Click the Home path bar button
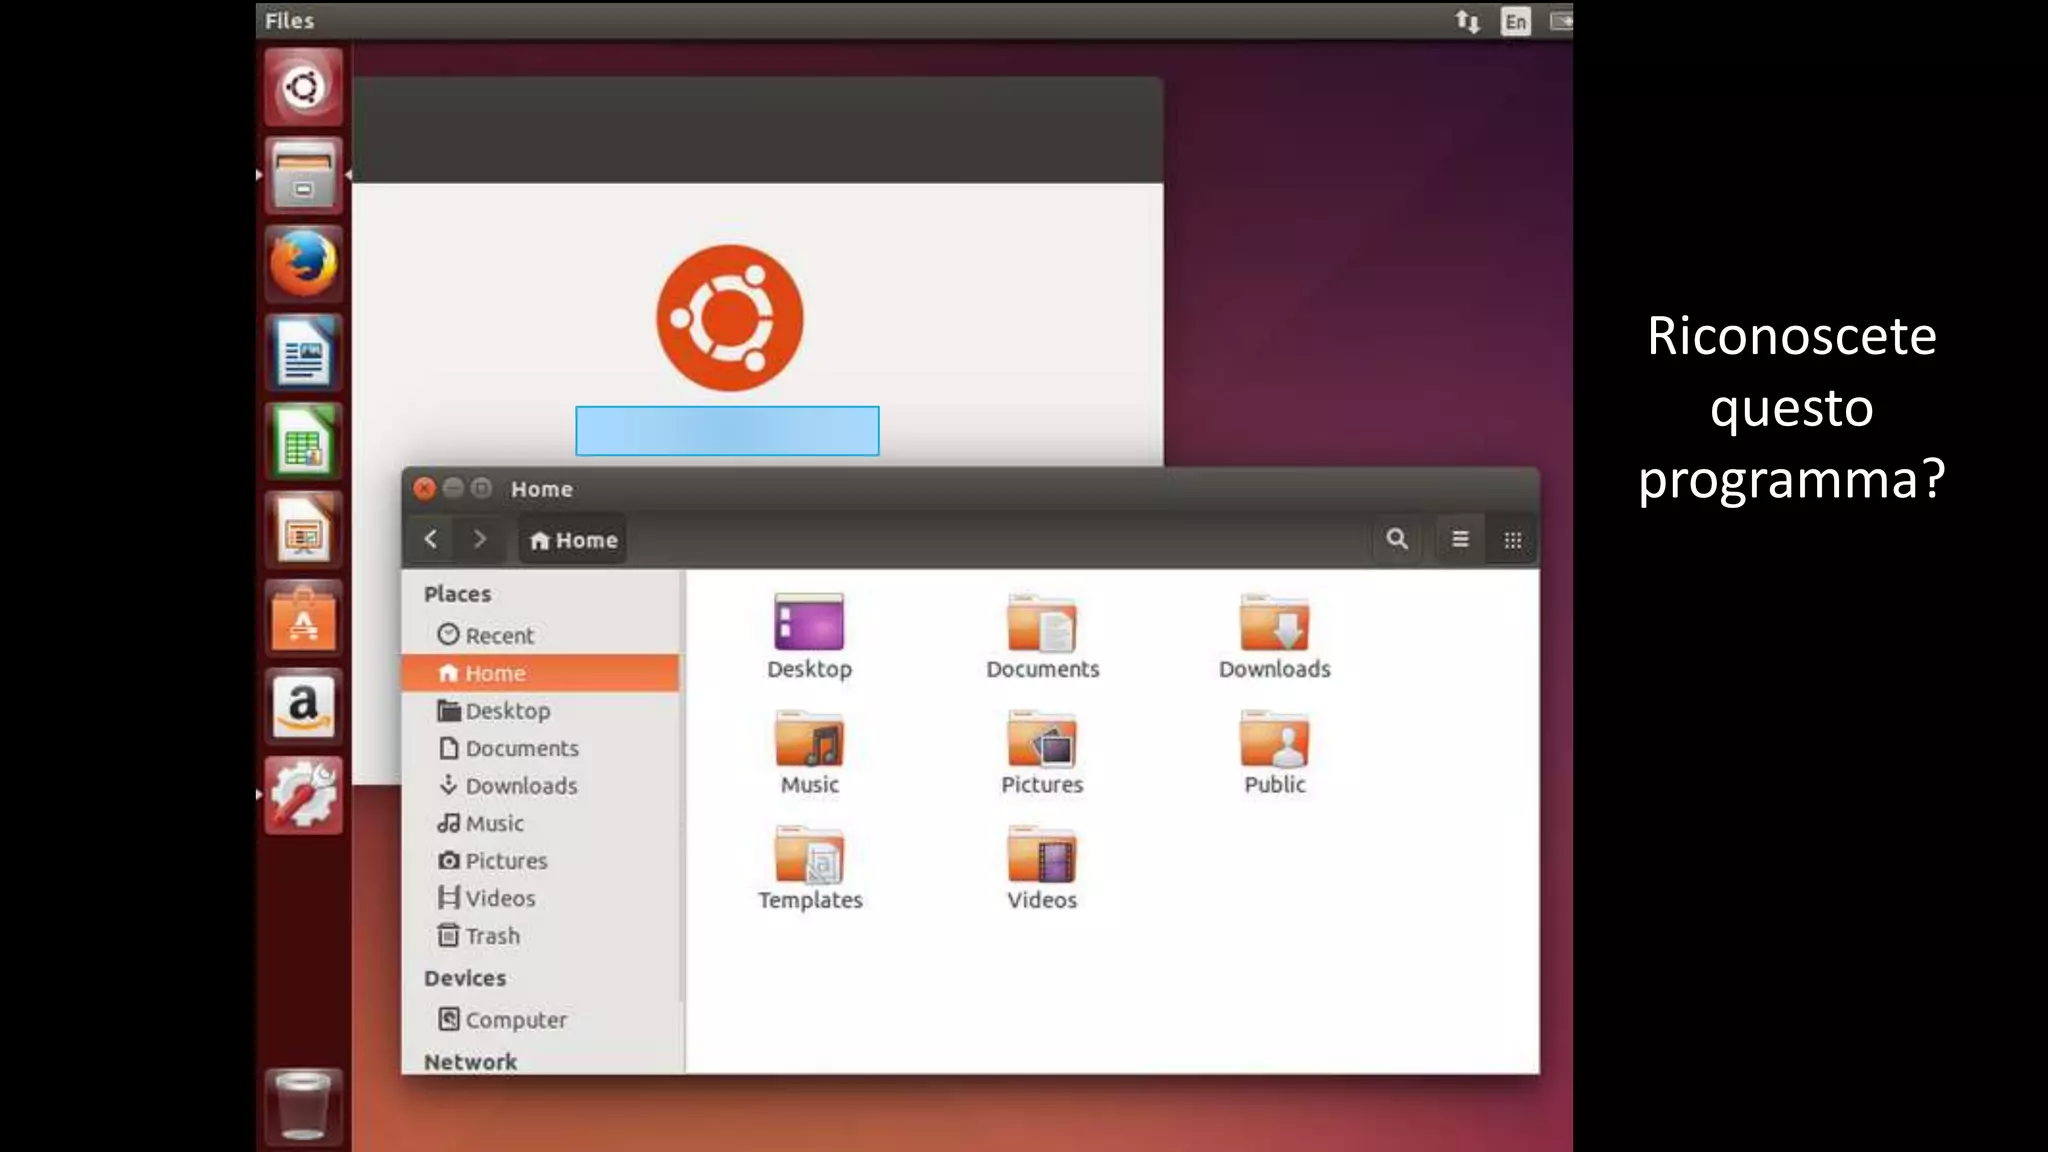The width and height of the screenshot is (2048, 1152). (574, 541)
